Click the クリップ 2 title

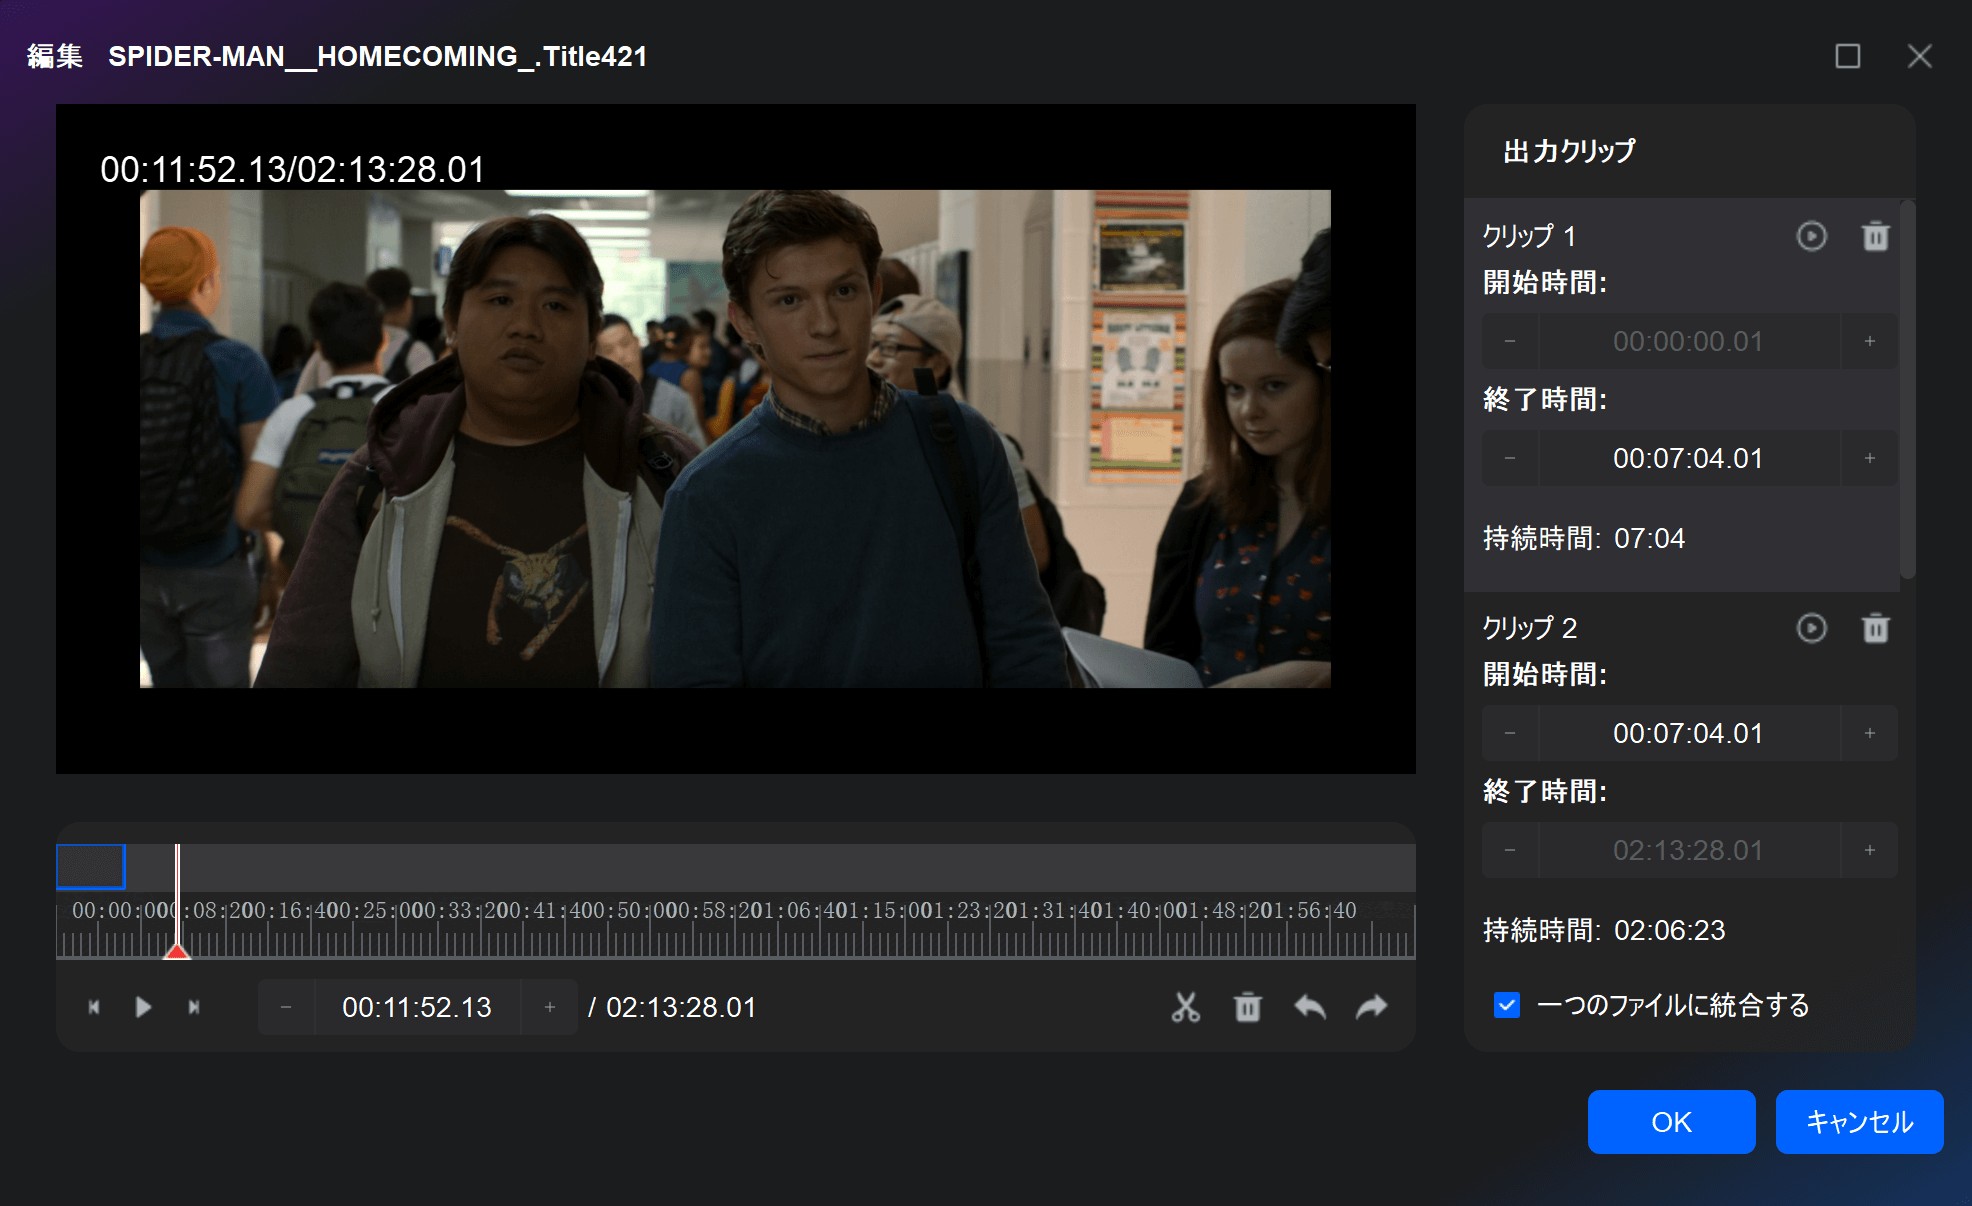click(x=1530, y=628)
